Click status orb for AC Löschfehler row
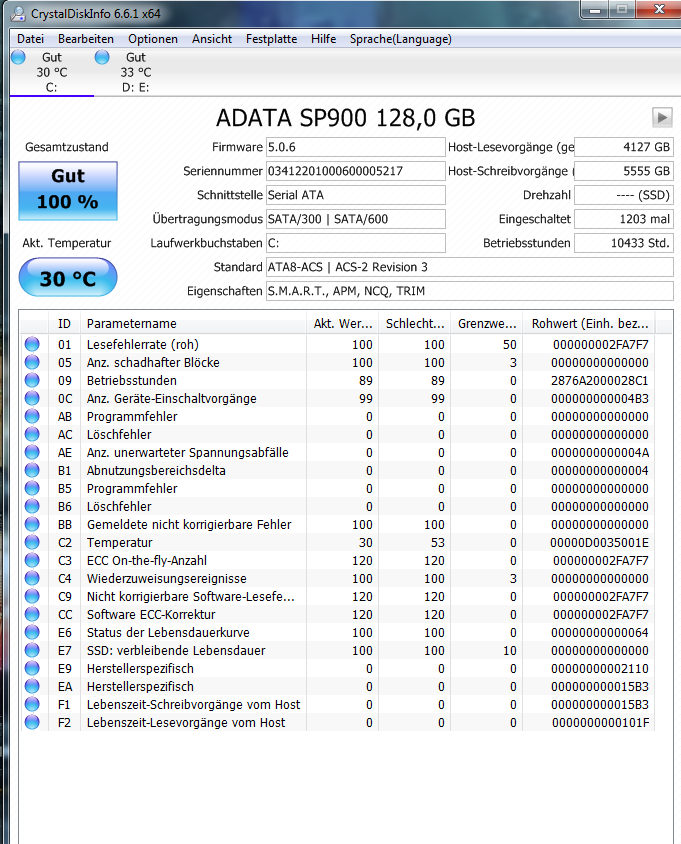 coord(32,434)
